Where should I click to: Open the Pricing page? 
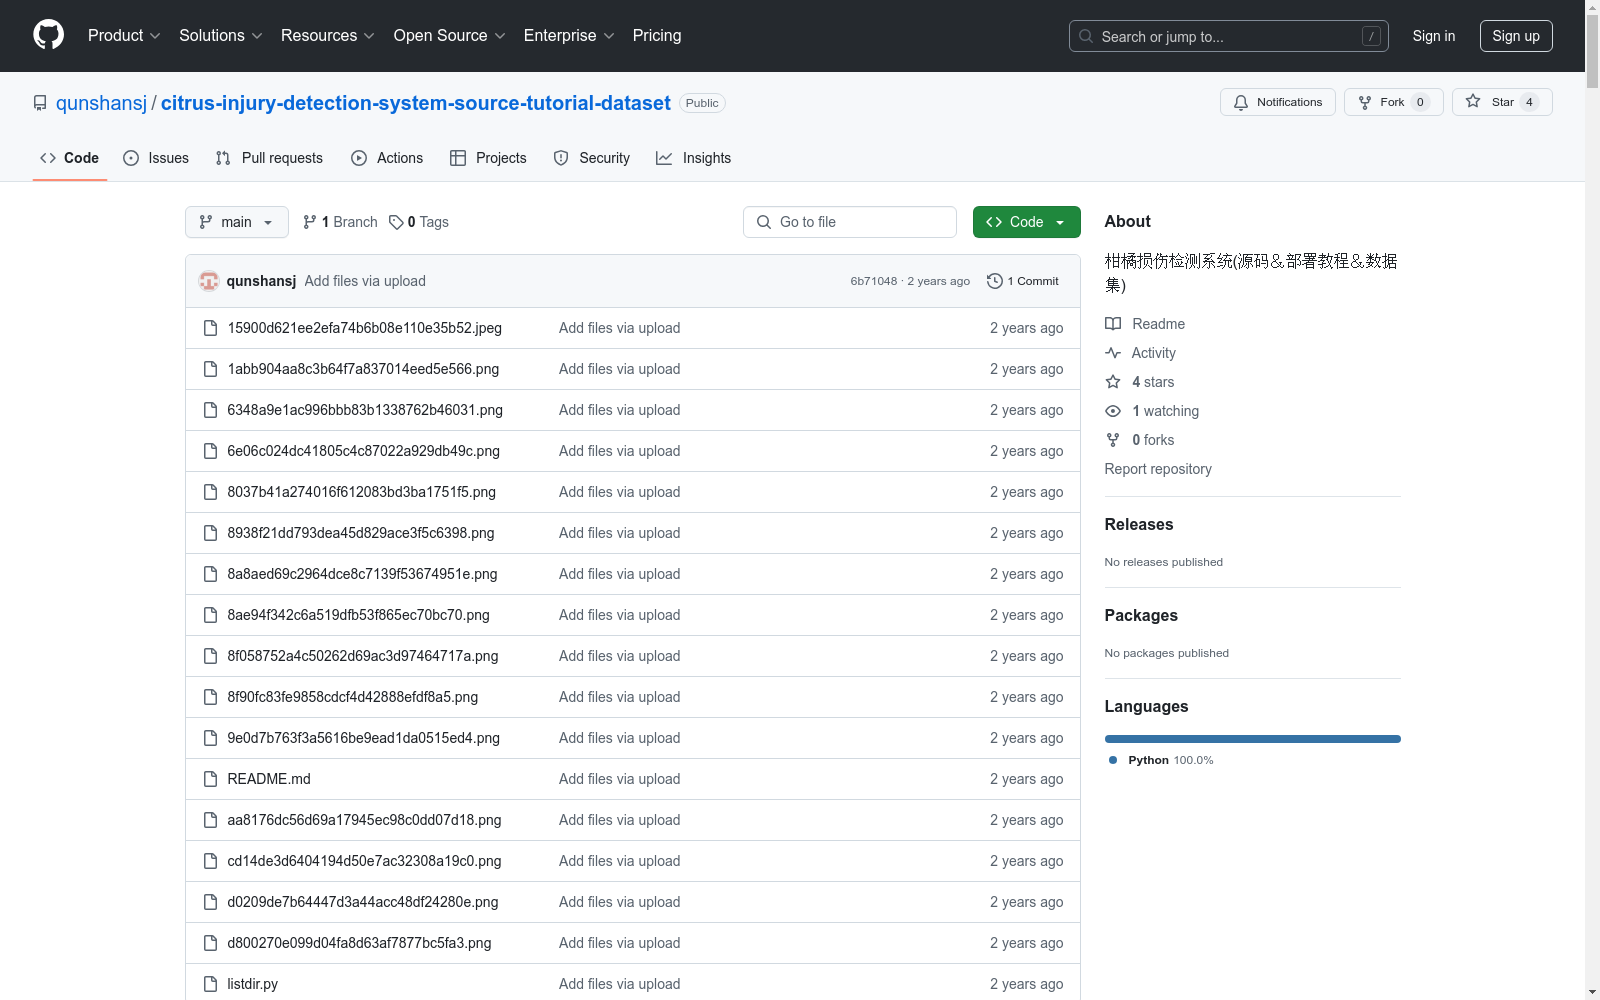[657, 36]
